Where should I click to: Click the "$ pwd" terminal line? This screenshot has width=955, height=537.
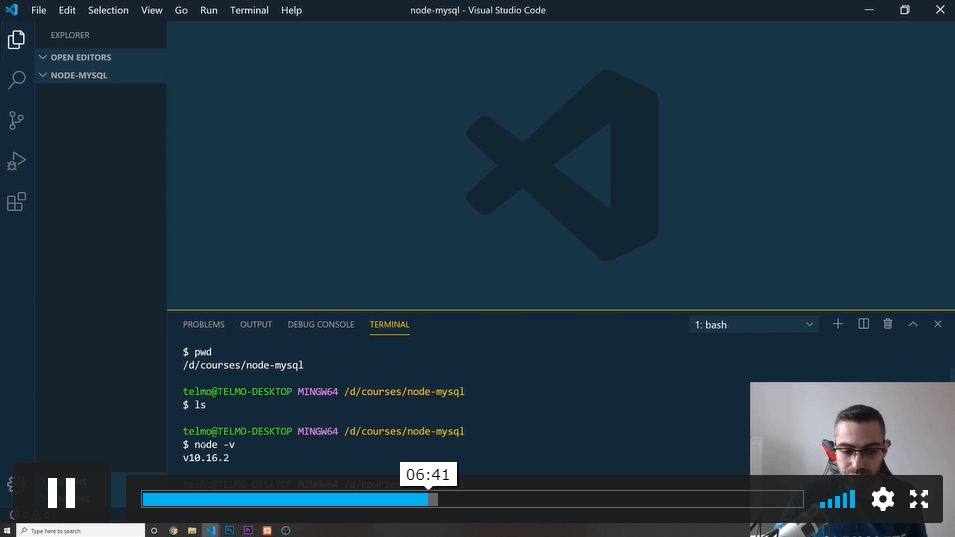(197, 352)
